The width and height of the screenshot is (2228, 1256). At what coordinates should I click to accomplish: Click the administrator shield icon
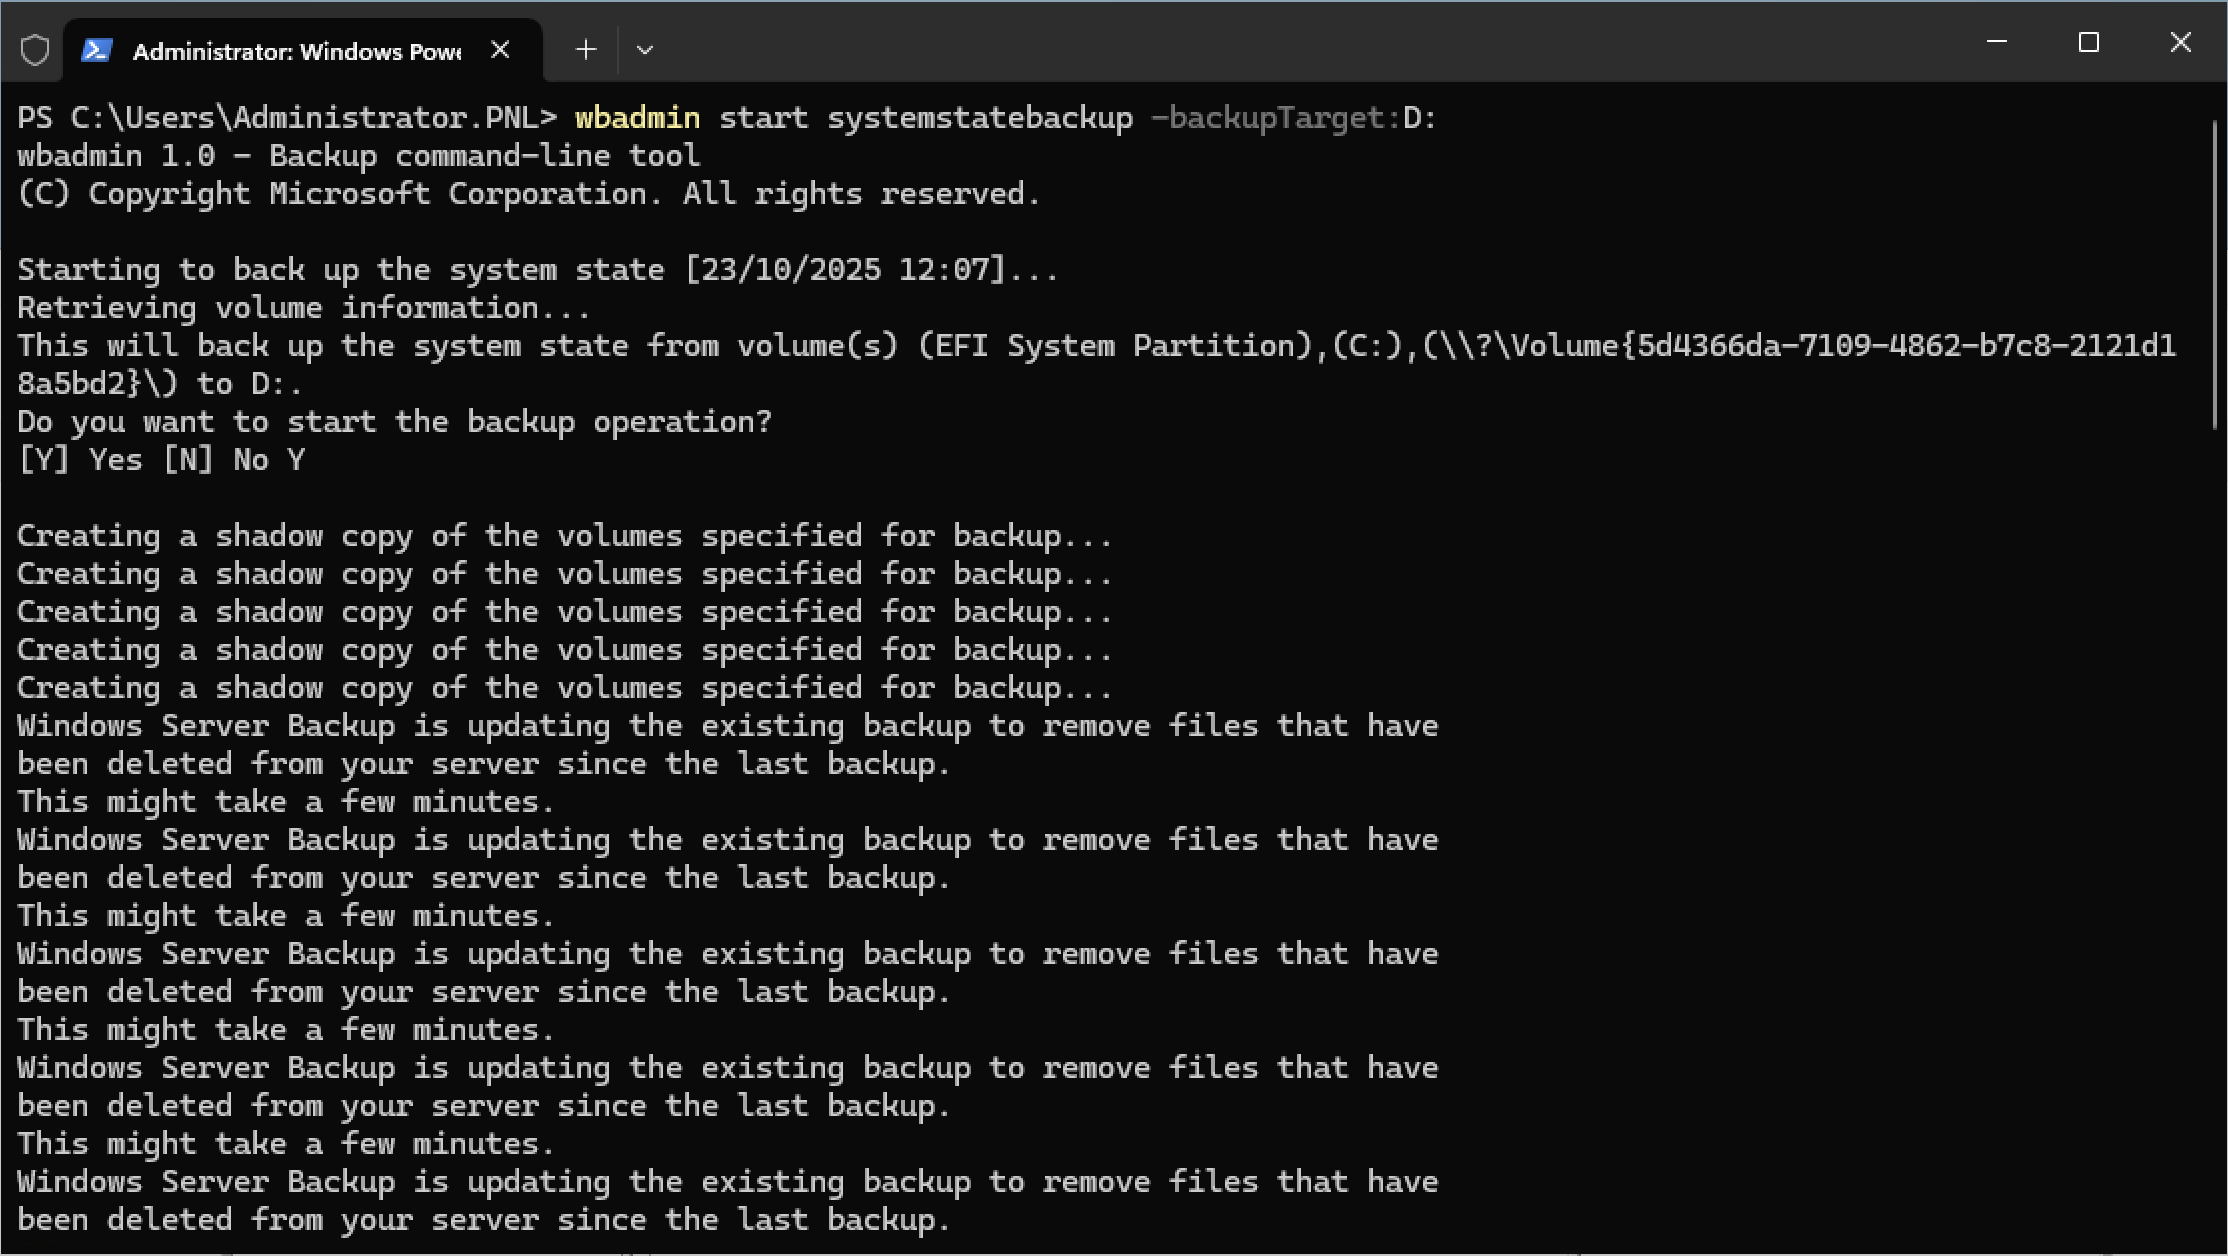pyautogui.click(x=35, y=50)
